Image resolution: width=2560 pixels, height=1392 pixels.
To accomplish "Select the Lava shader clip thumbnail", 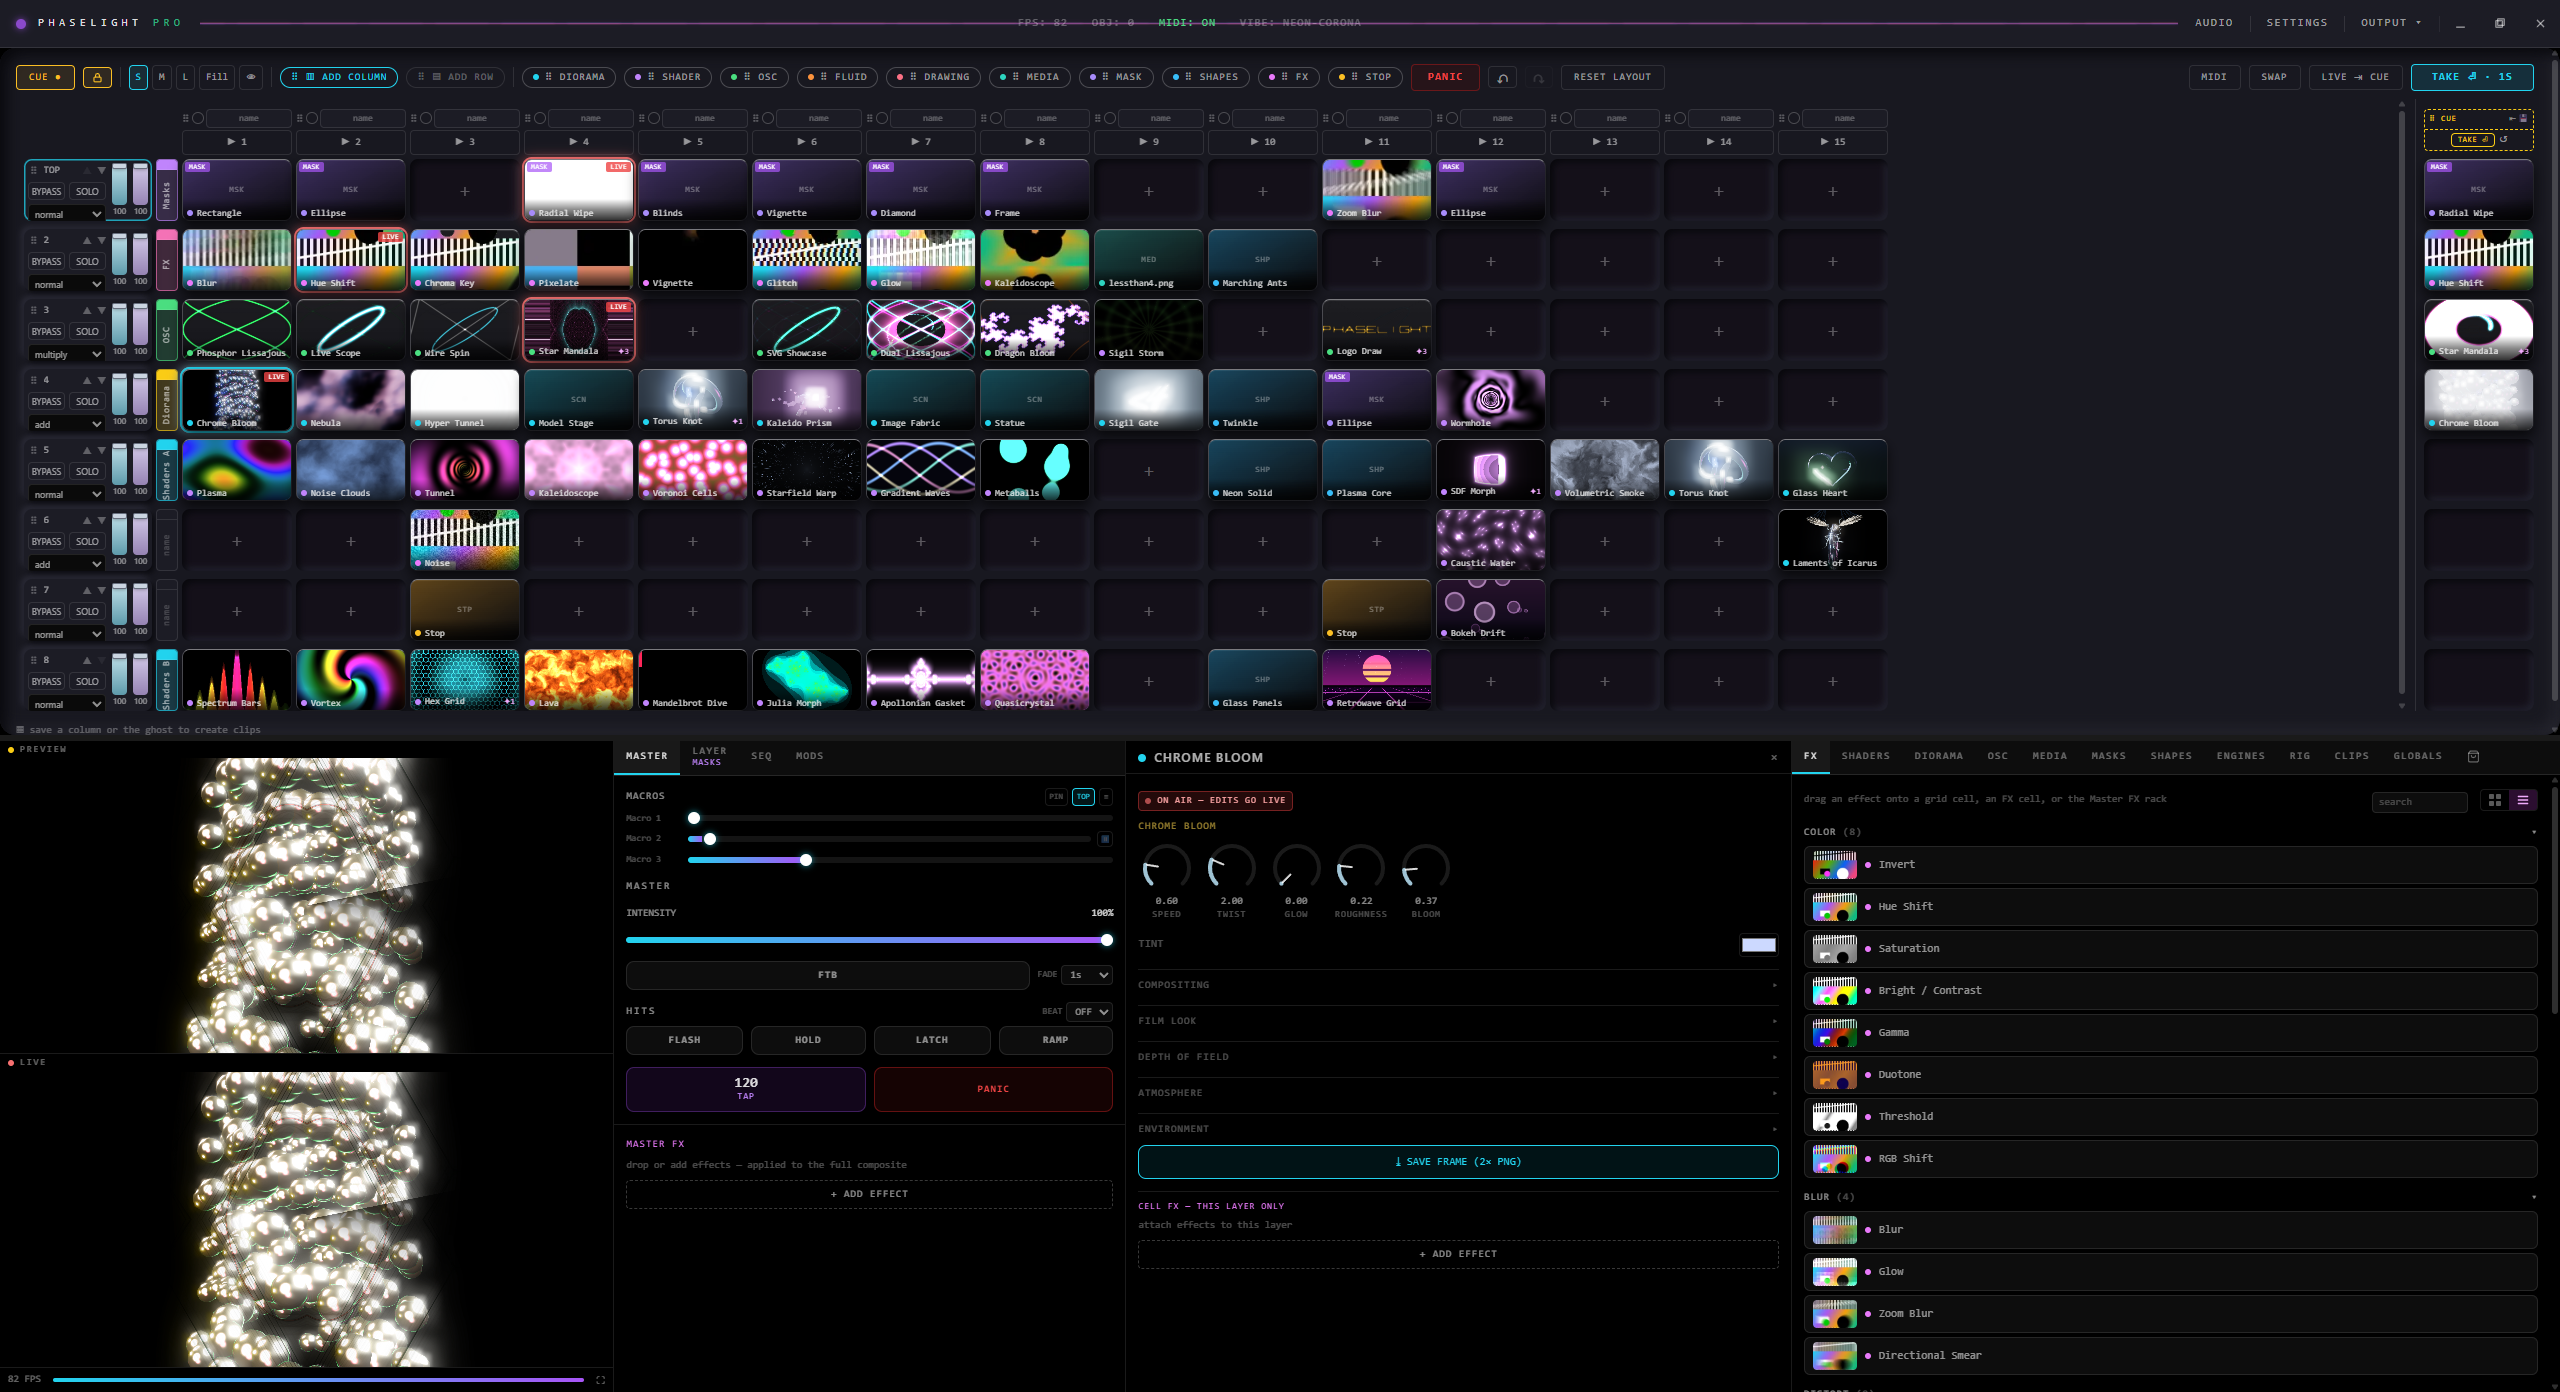I will point(578,680).
